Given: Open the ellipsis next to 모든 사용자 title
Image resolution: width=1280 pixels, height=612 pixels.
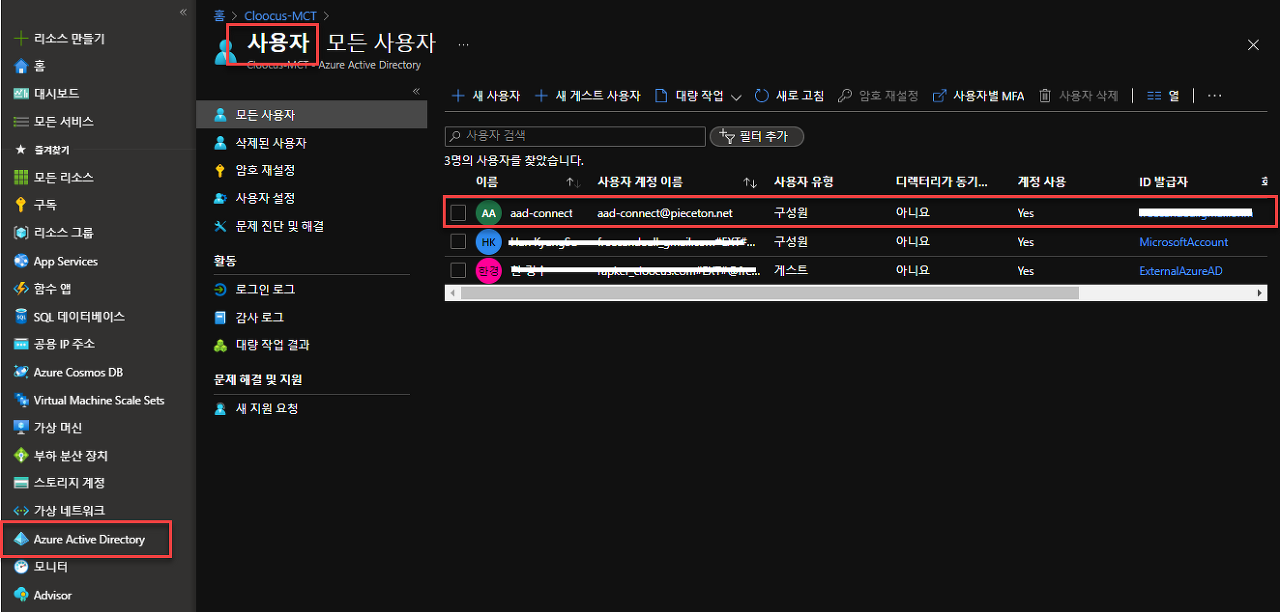Looking at the screenshot, I should click(x=464, y=44).
